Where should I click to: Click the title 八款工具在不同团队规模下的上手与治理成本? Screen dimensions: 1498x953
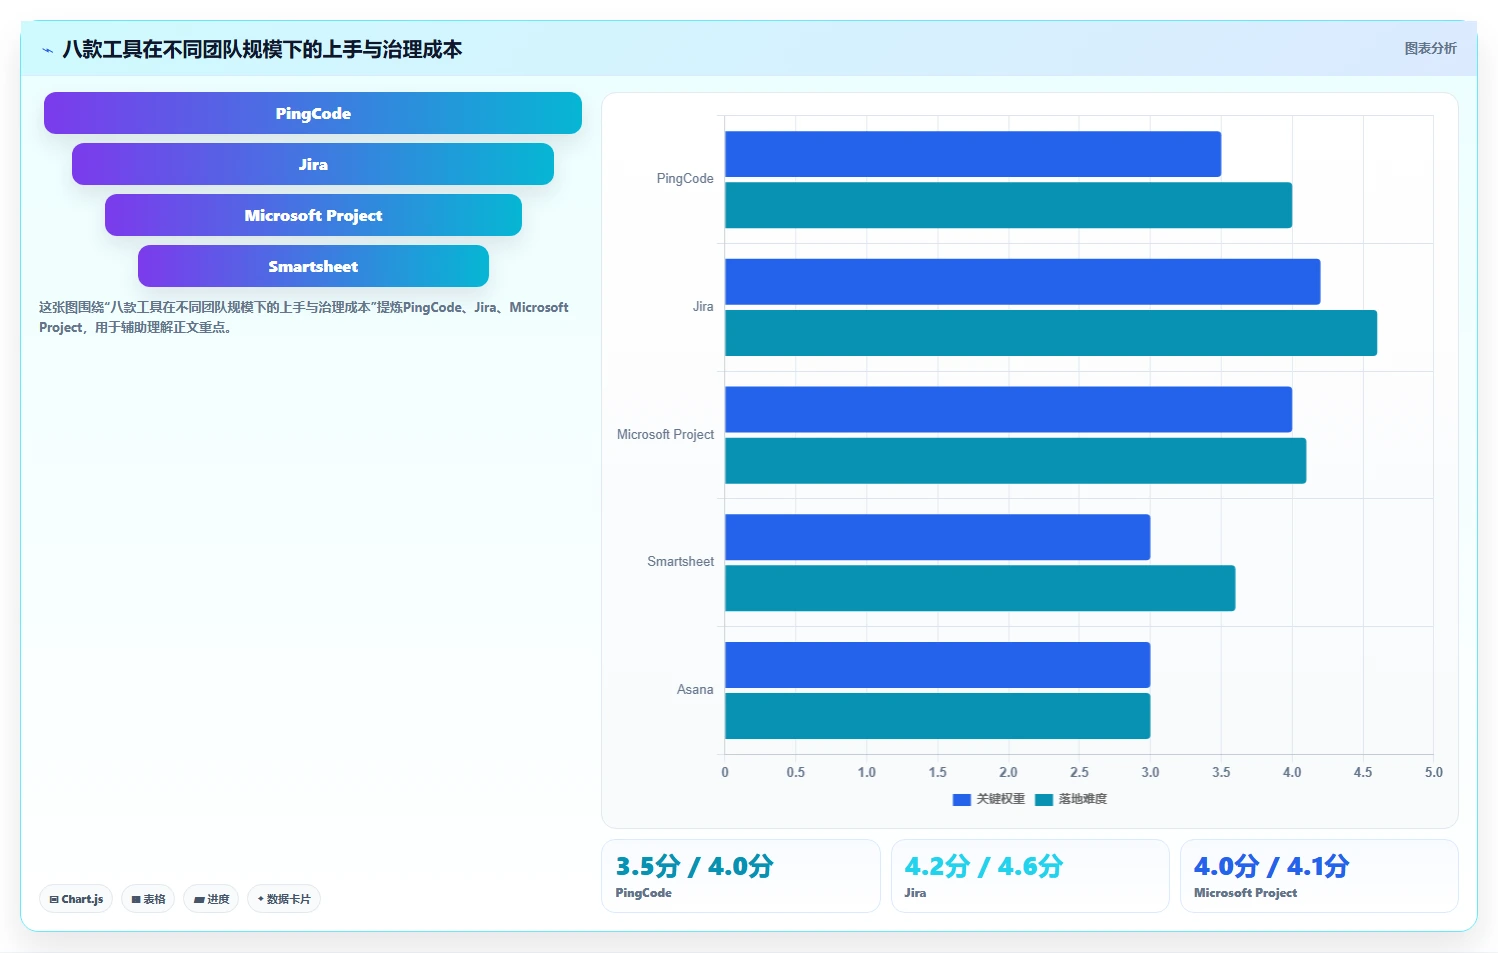[x=262, y=50]
